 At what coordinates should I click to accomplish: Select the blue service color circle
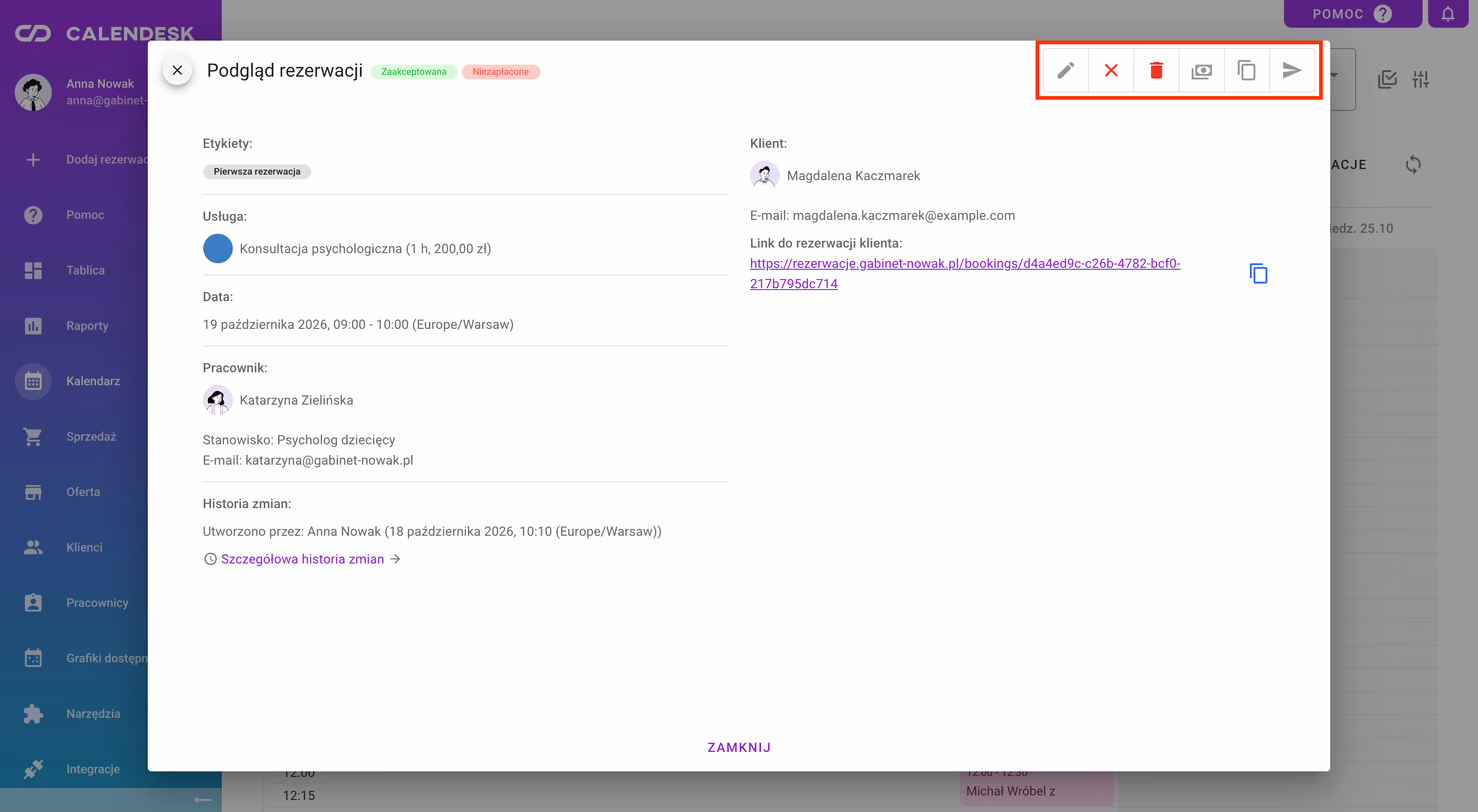(218, 249)
